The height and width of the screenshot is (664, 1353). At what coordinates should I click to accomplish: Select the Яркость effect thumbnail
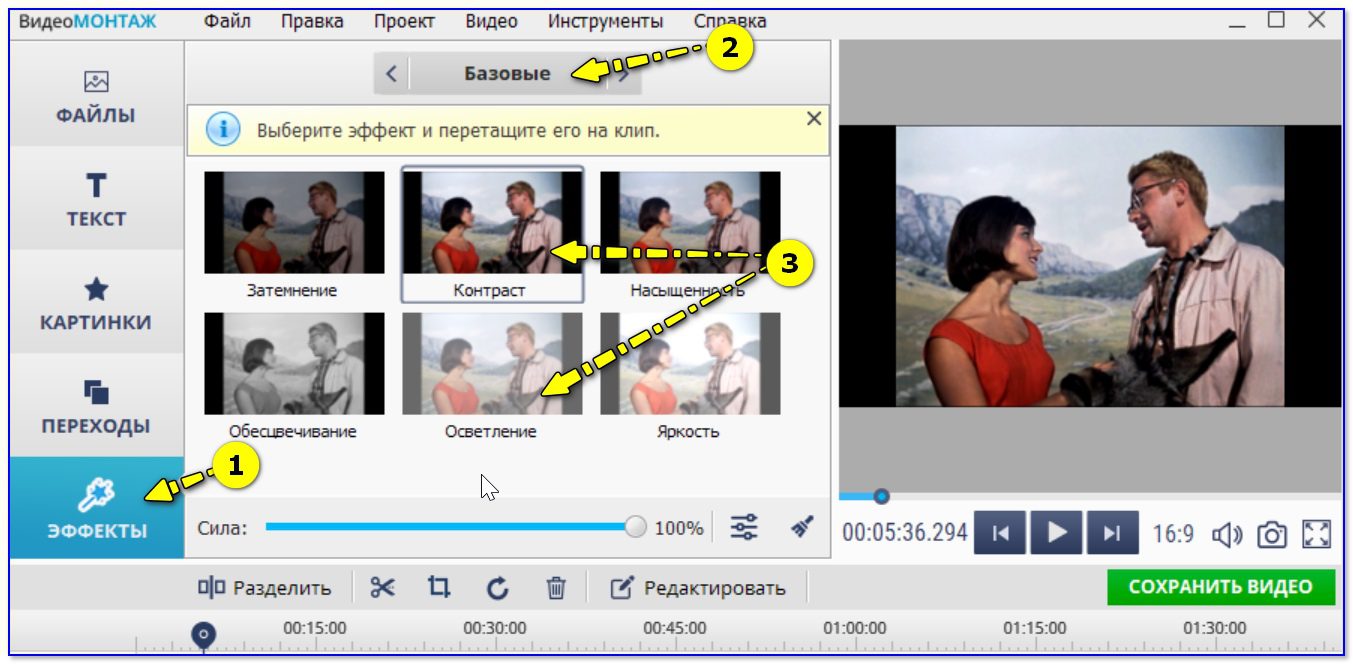(690, 364)
